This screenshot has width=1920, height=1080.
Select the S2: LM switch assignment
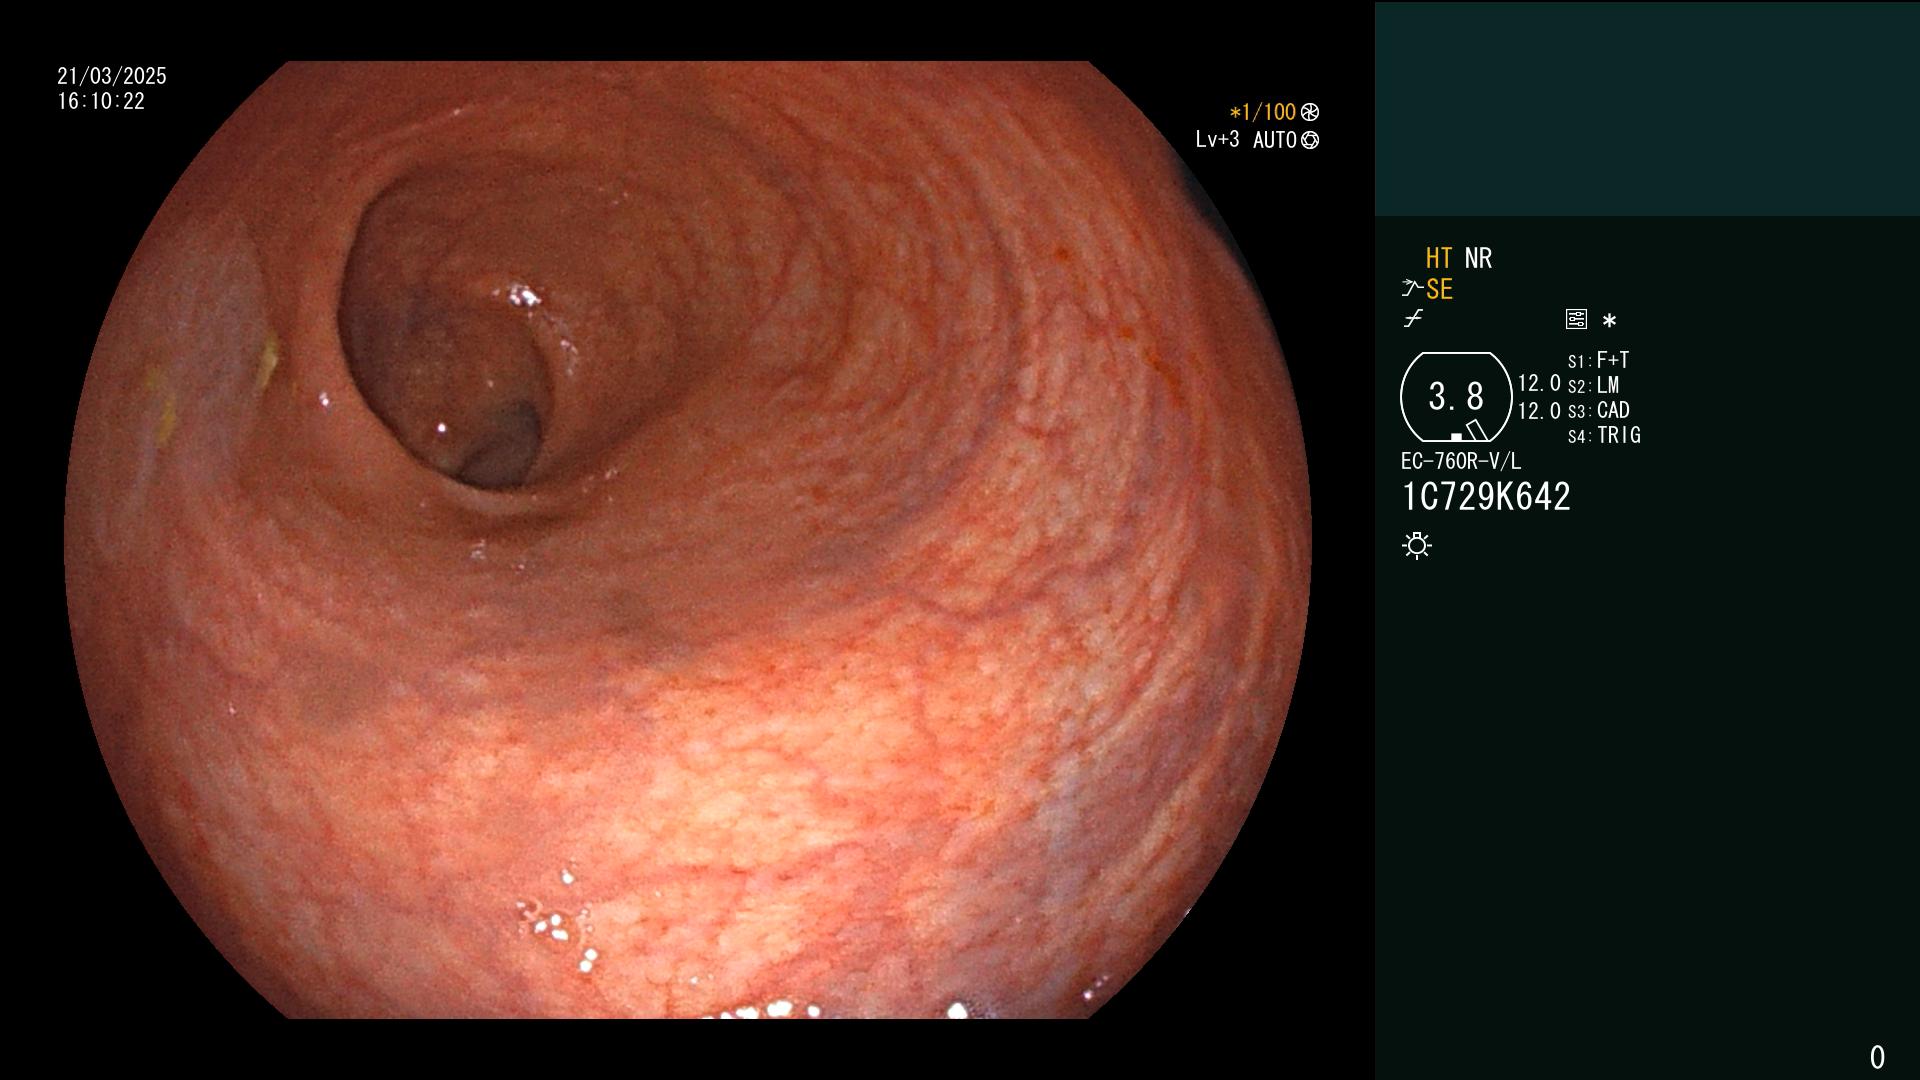(1593, 385)
